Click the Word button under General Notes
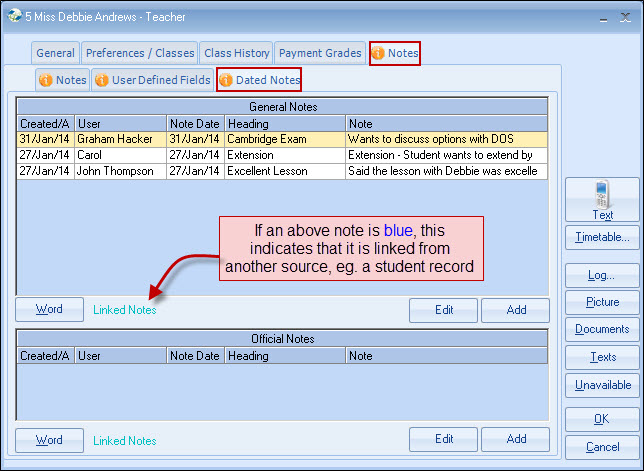 [x=49, y=310]
